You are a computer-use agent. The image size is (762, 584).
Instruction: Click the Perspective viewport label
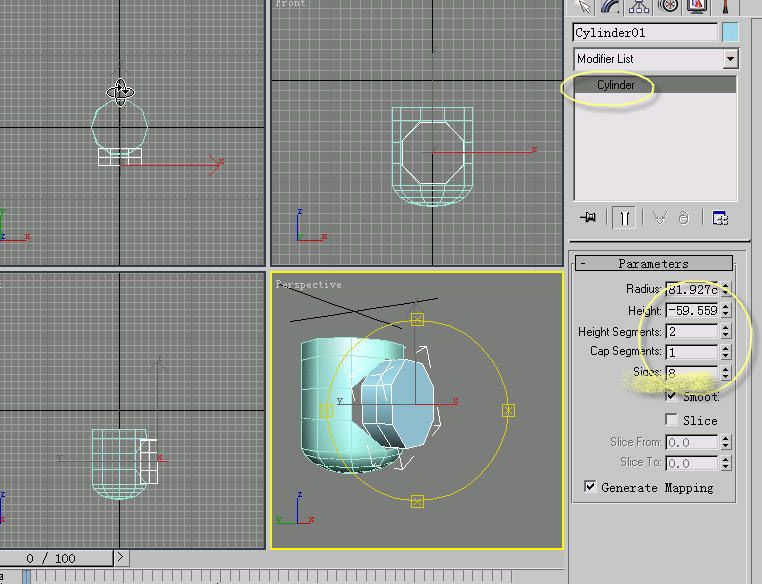(x=309, y=285)
